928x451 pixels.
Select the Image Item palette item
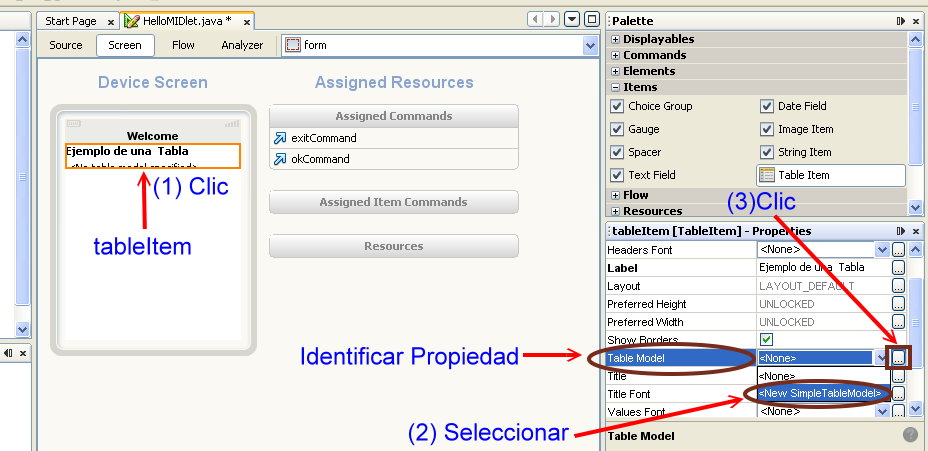point(797,129)
